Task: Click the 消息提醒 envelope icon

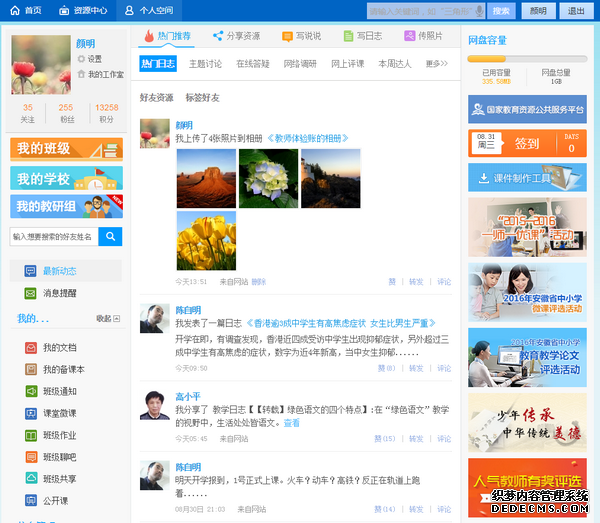Action: point(31,293)
